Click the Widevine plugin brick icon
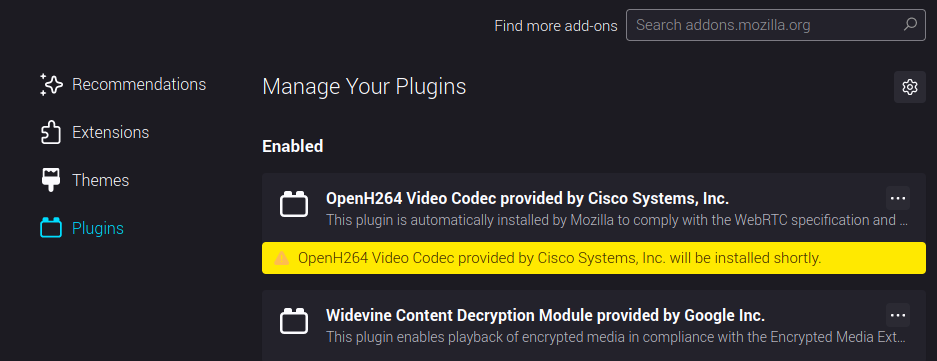Screen dimensions: 937x361 point(294,321)
